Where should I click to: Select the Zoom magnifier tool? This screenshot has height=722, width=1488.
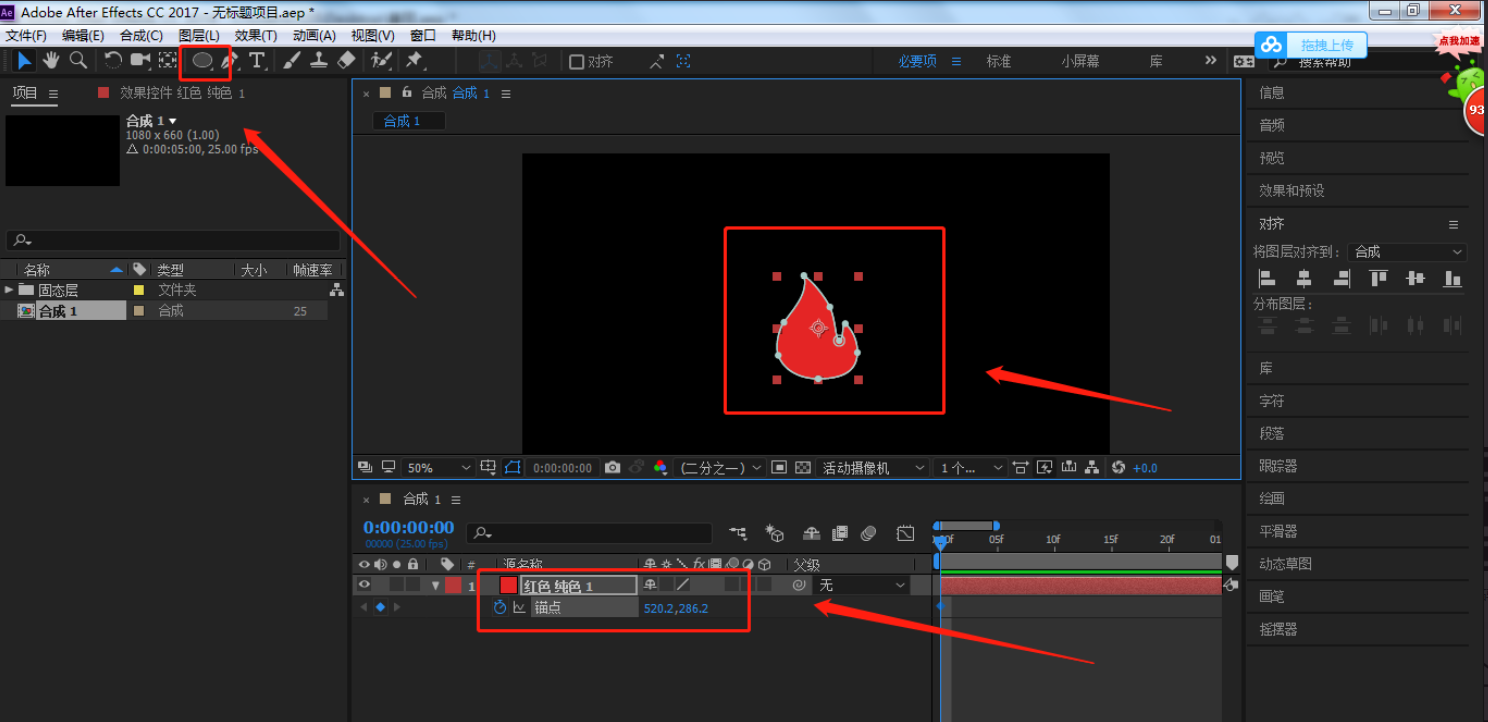[78, 61]
